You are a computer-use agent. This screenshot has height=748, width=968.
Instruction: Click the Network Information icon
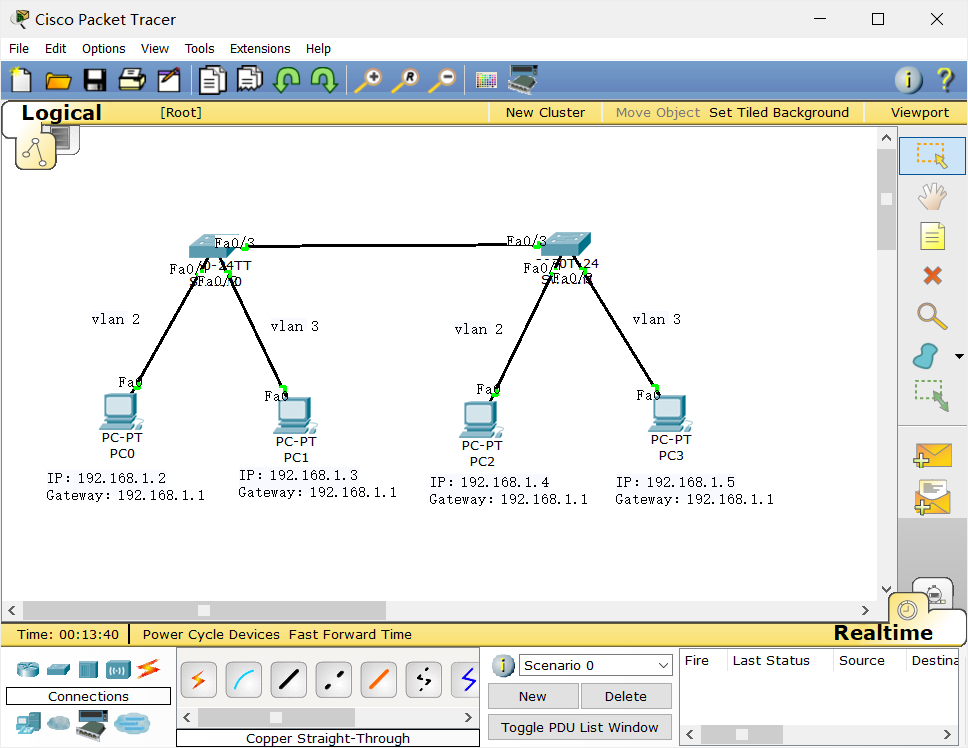pos(908,80)
